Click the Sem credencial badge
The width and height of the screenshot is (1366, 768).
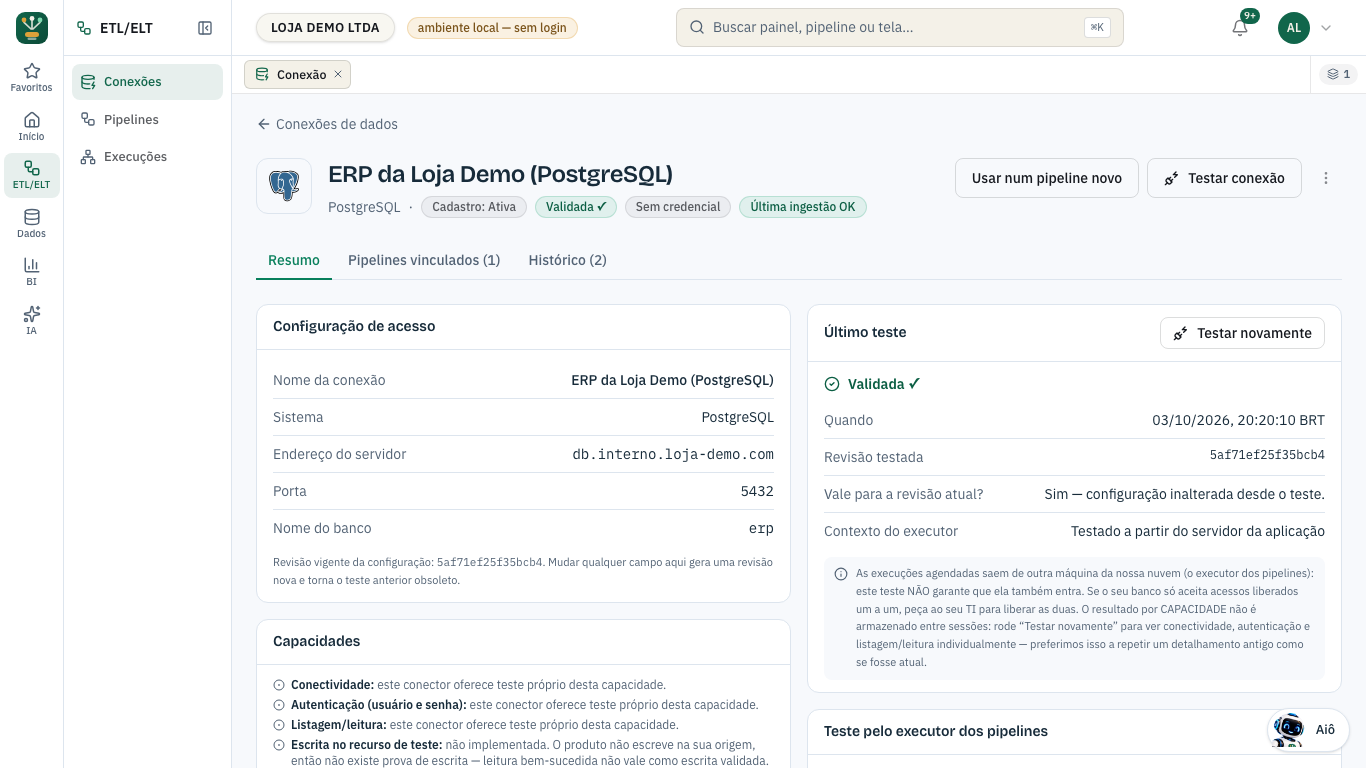[678, 207]
